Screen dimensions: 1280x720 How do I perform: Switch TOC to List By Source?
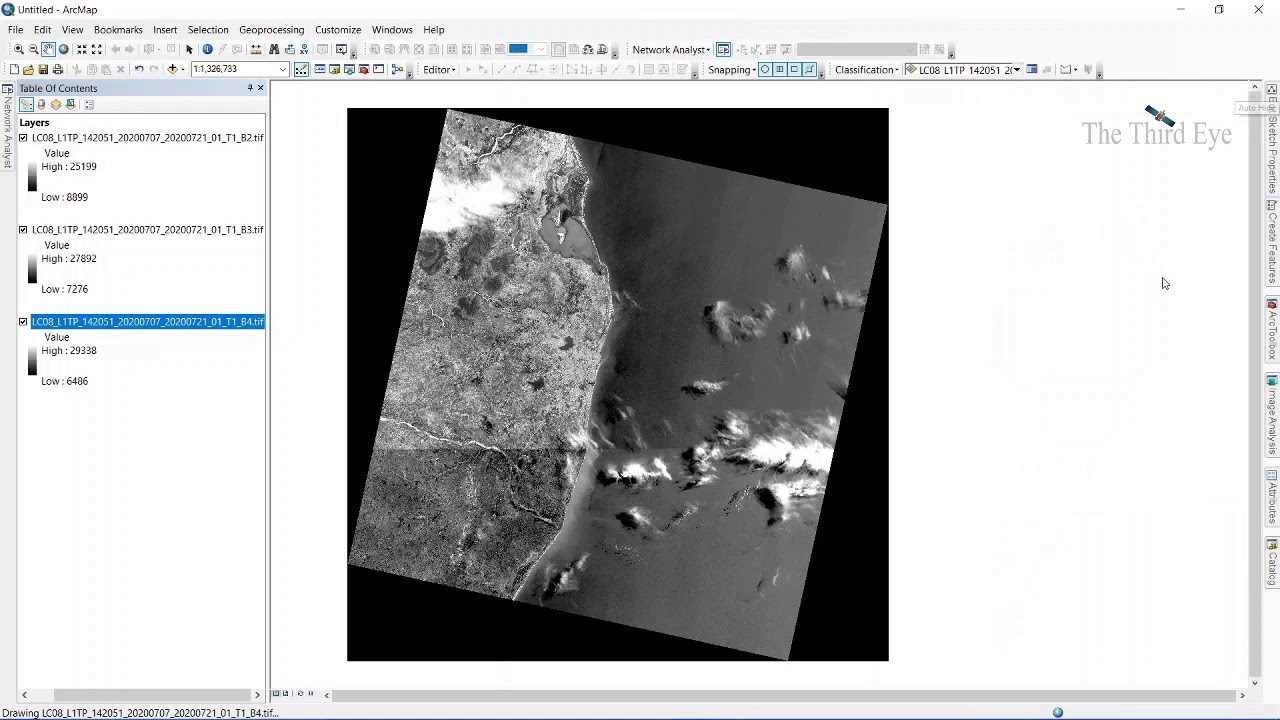tap(41, 104)
